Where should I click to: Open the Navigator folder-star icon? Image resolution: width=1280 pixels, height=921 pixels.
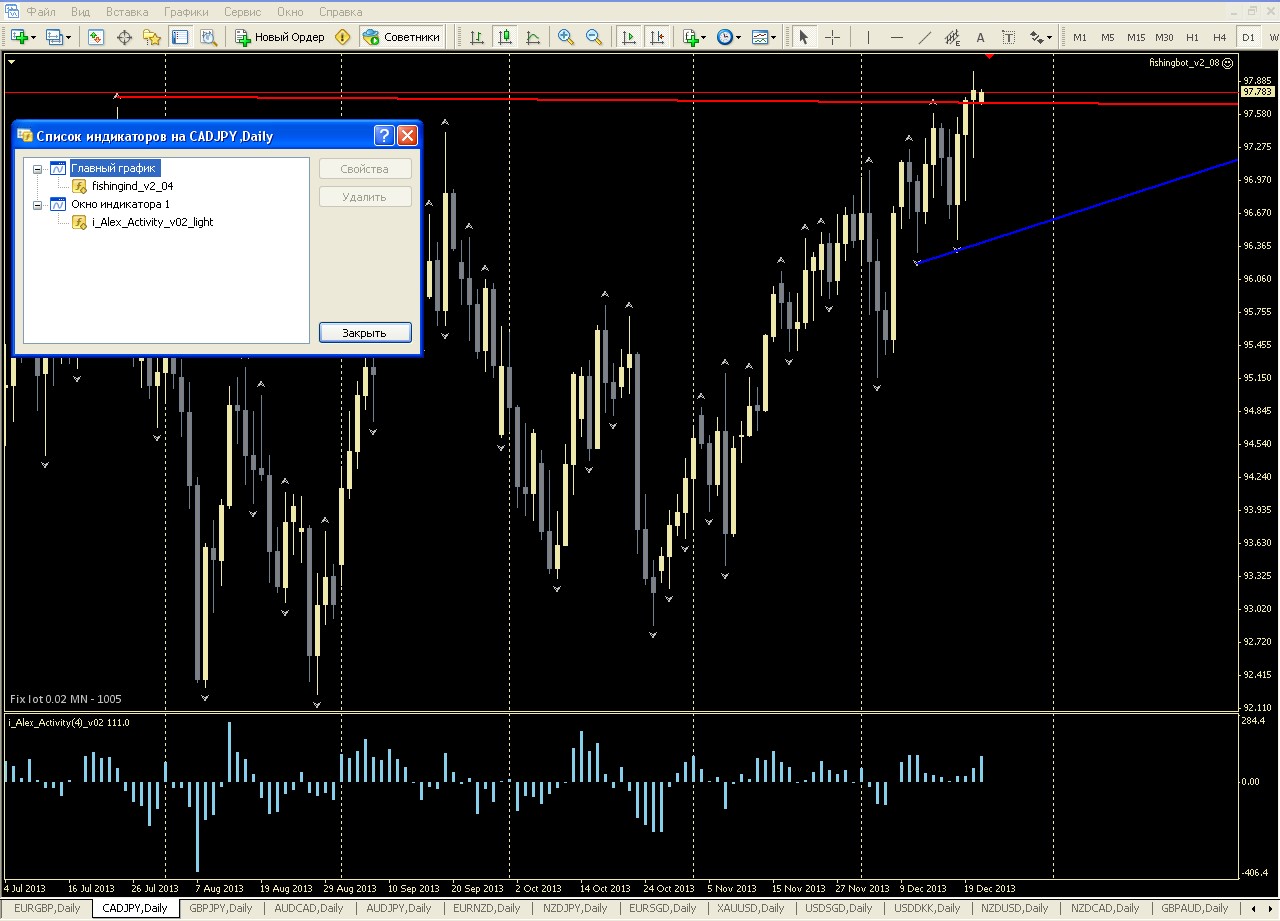152,37
